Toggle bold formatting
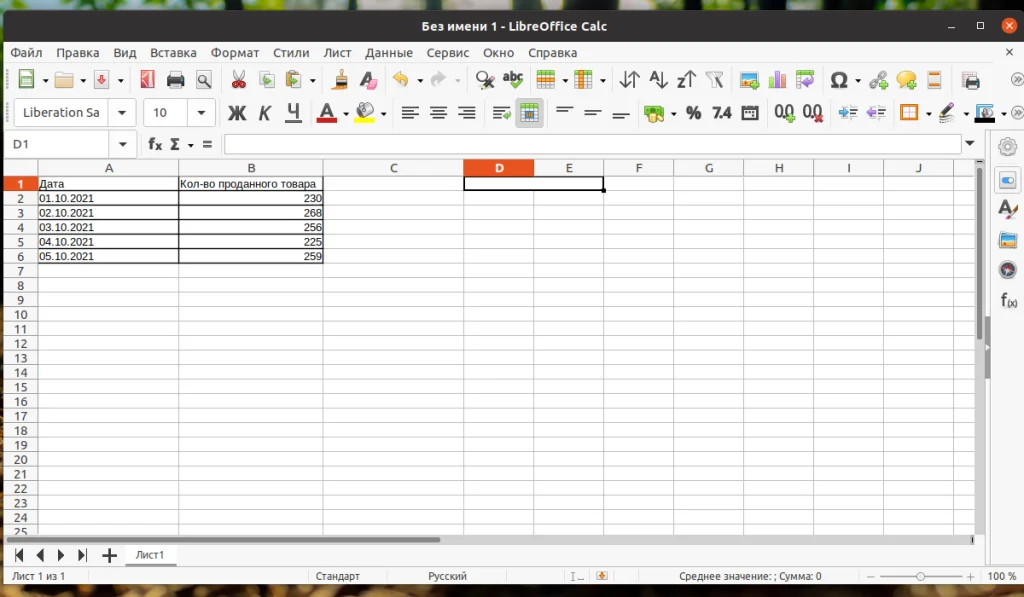The image size is (1024, 597). pyautogui.click(x=237, y=113)
